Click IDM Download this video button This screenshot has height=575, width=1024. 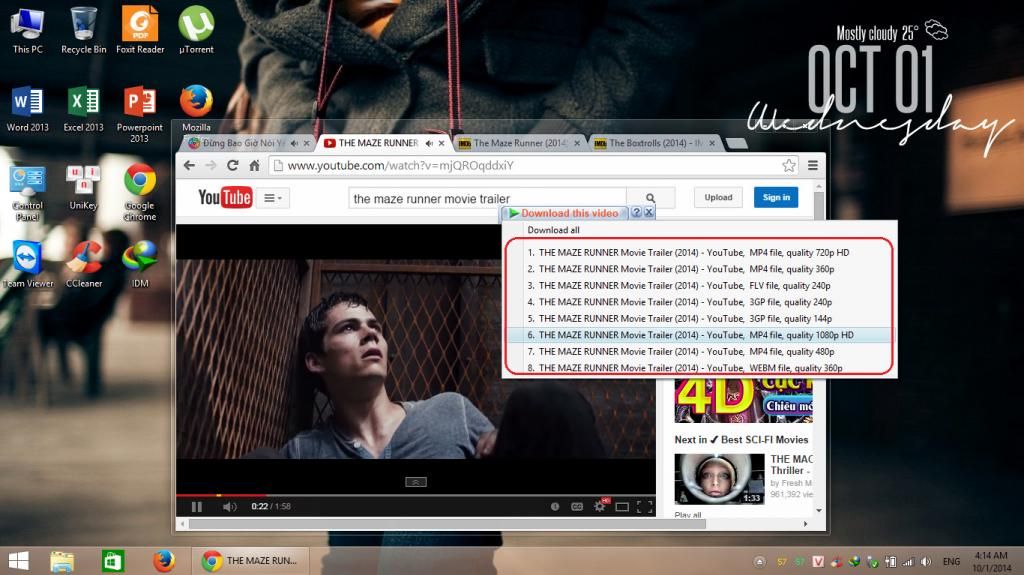pyautogui.click(x=564, y=213)
